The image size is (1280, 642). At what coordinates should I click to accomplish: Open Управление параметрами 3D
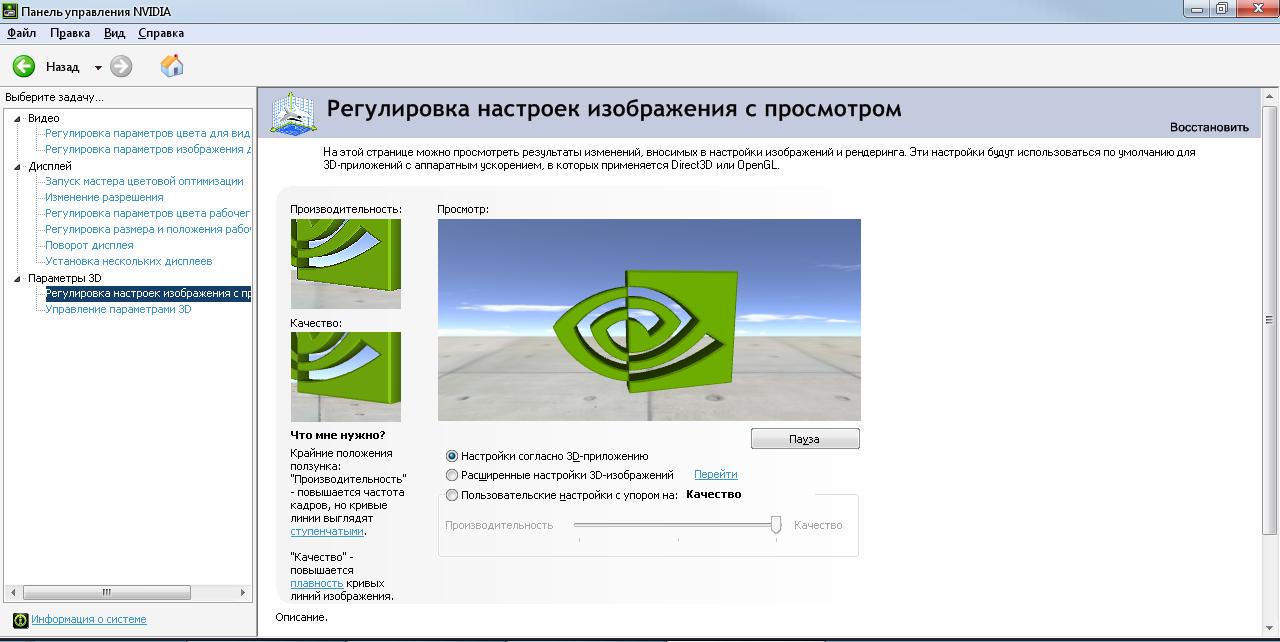coord(118,309)
